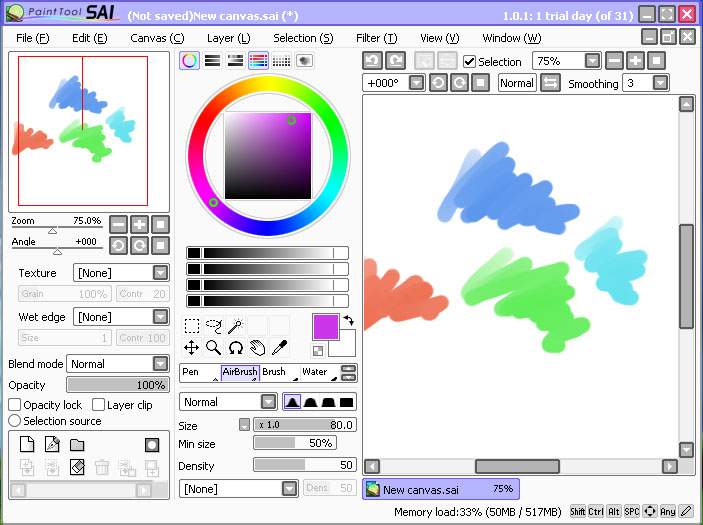This screenshot has height=525, width=703.
Task: Select the hand pan tool
Action: tap(257, 347)
